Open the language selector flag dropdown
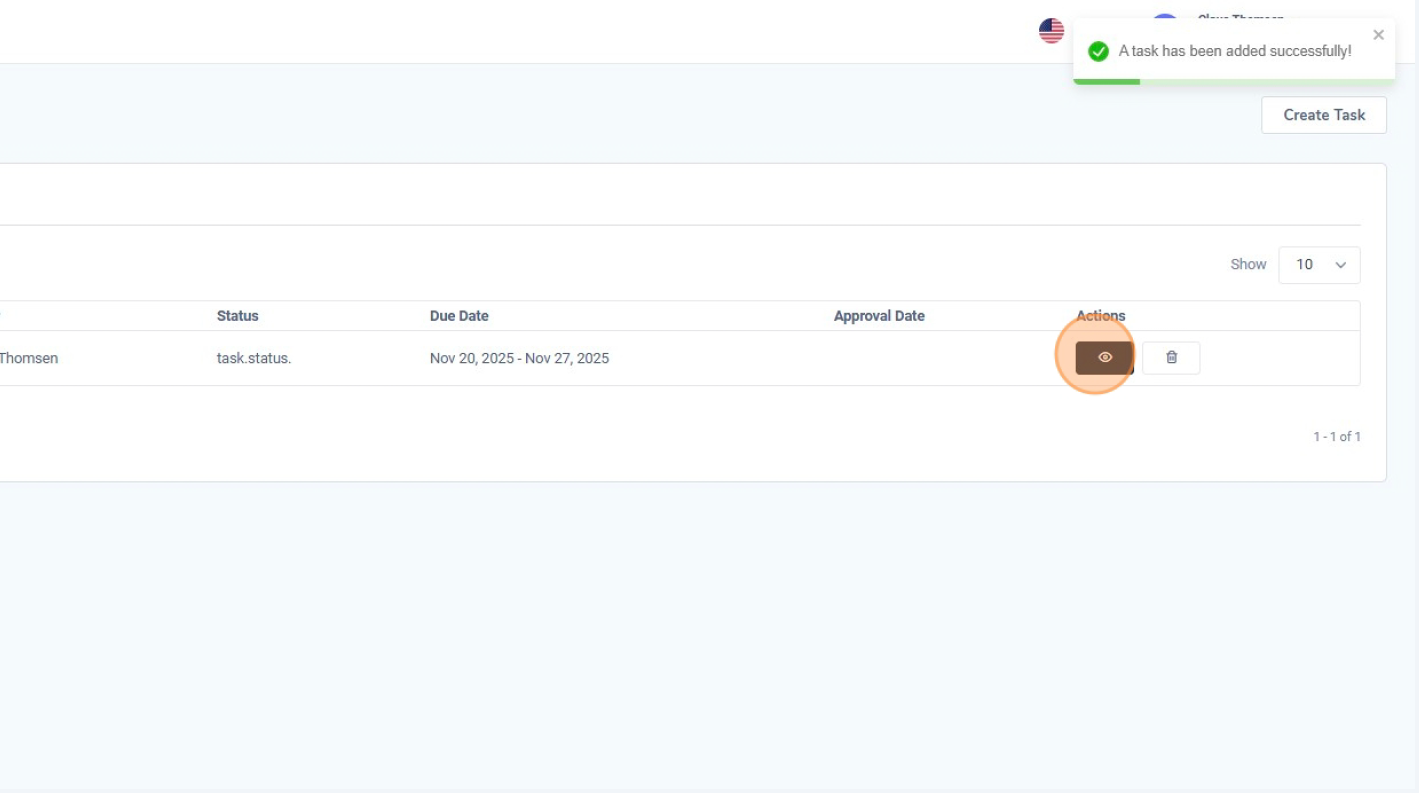Screen dimensions: 1419x793 click(1051, 30)
